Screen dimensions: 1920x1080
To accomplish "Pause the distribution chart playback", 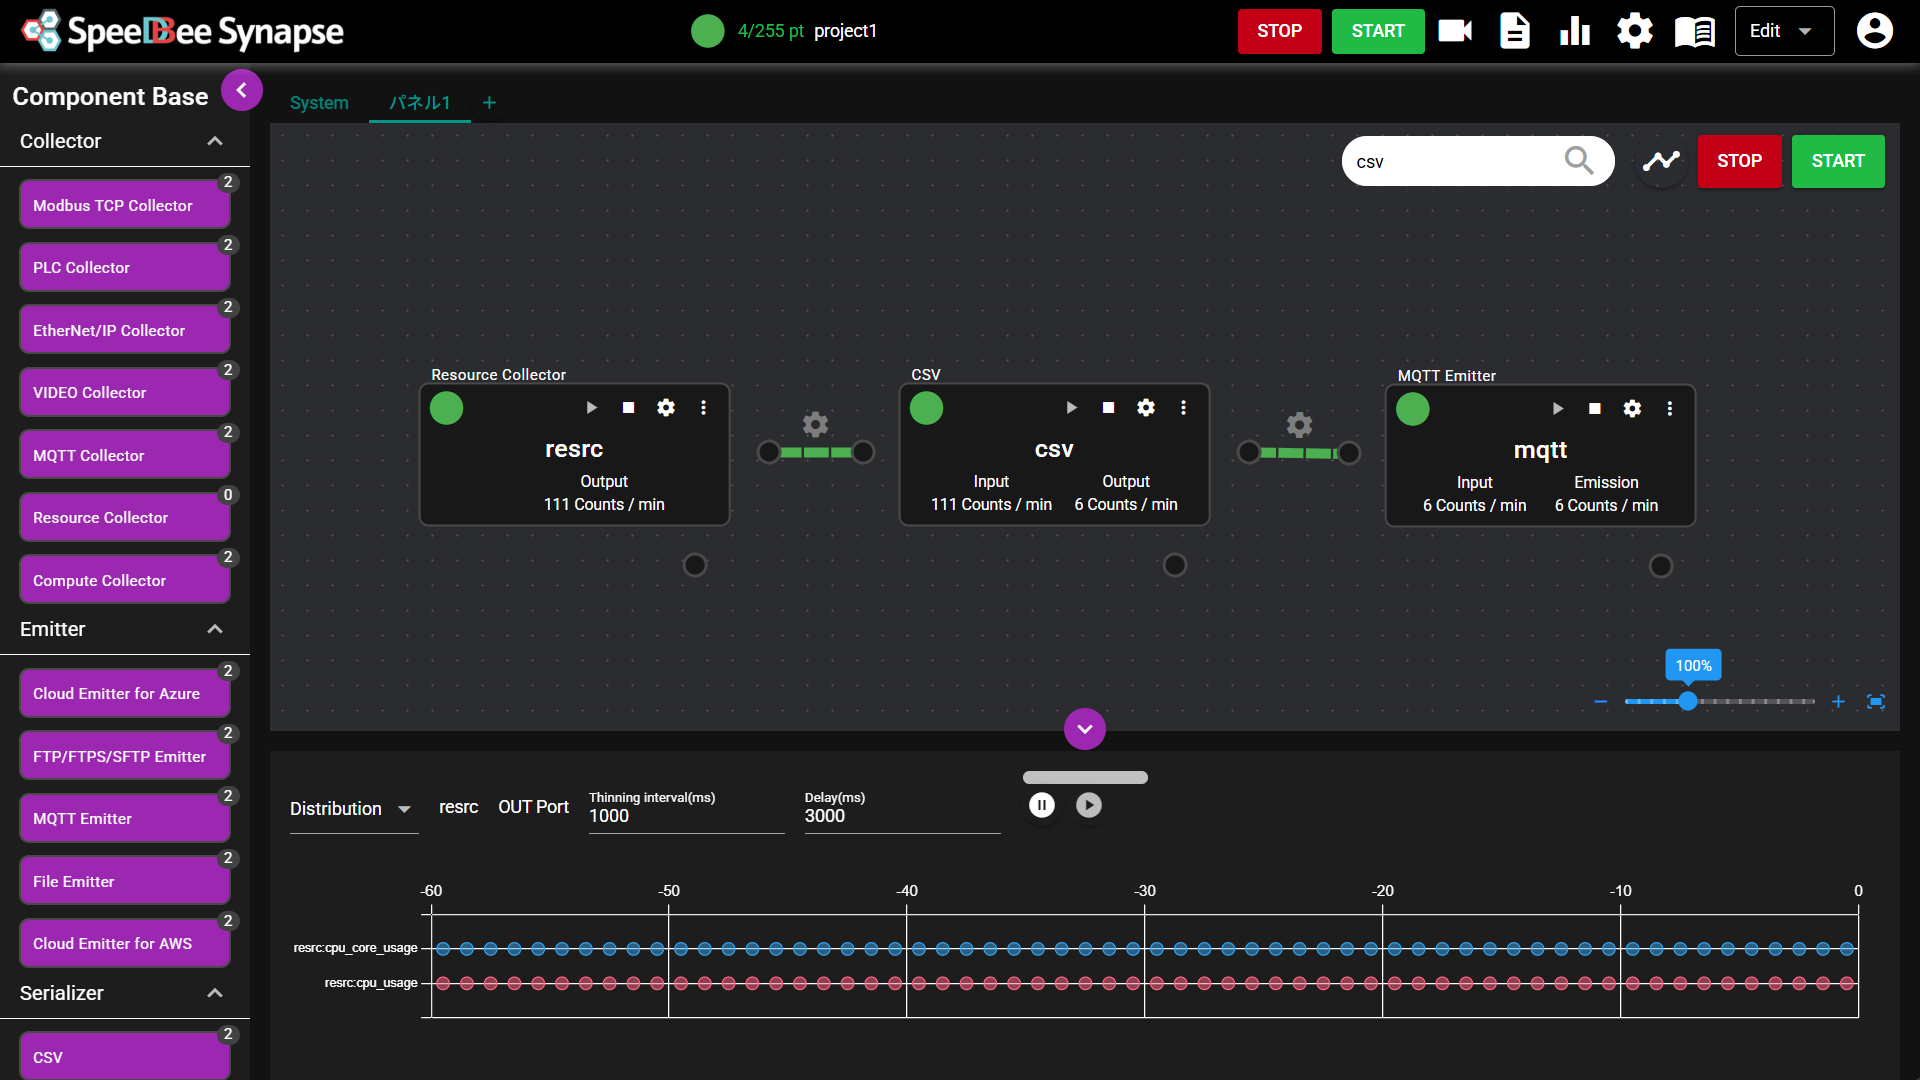I will (1041, 805).
